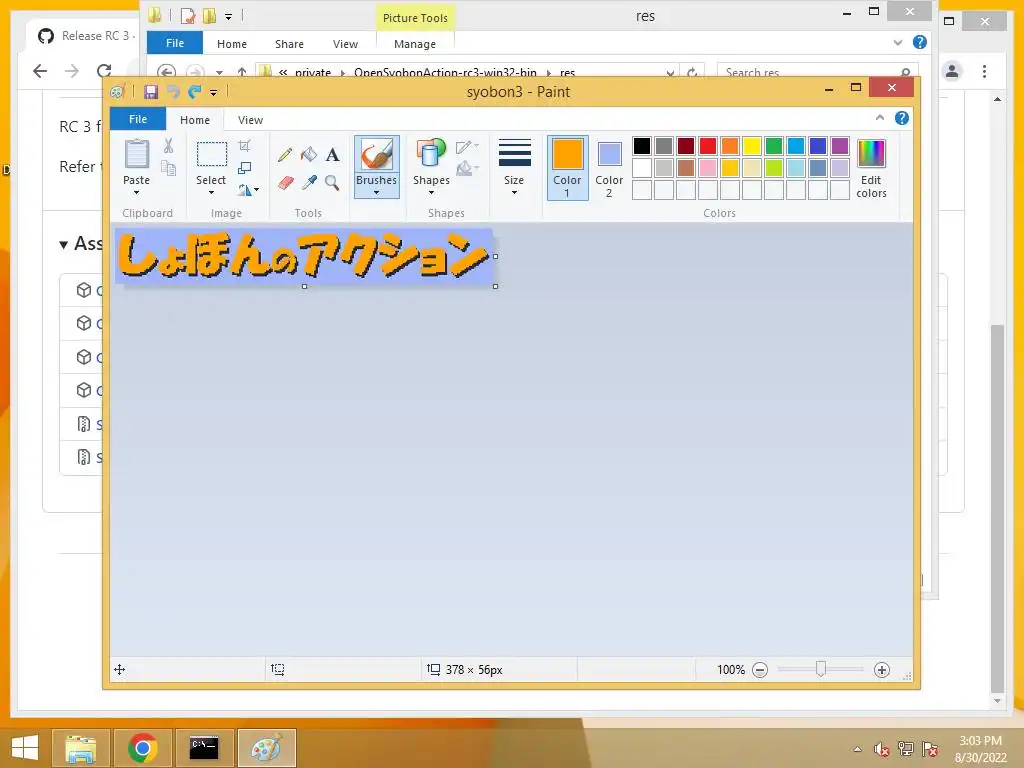The width and height of the screenshot is (1024, 768).
Task: Open the Paint File menu
Action: [x=138, y=120]
